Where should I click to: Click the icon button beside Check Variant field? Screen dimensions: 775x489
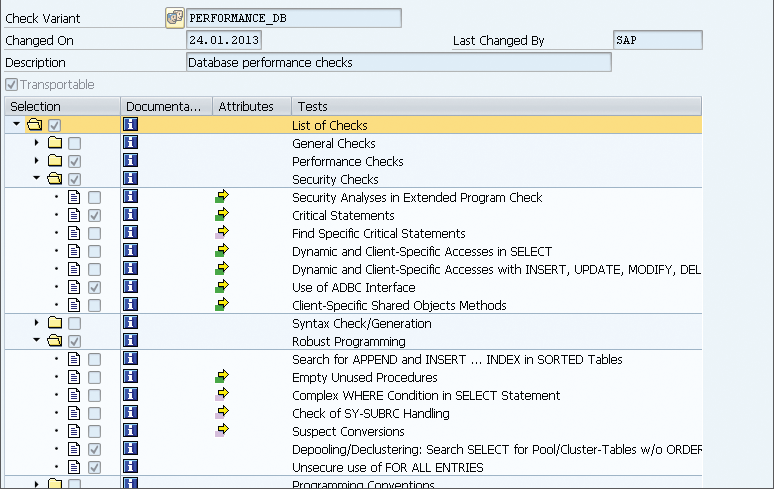click(173, 18)
